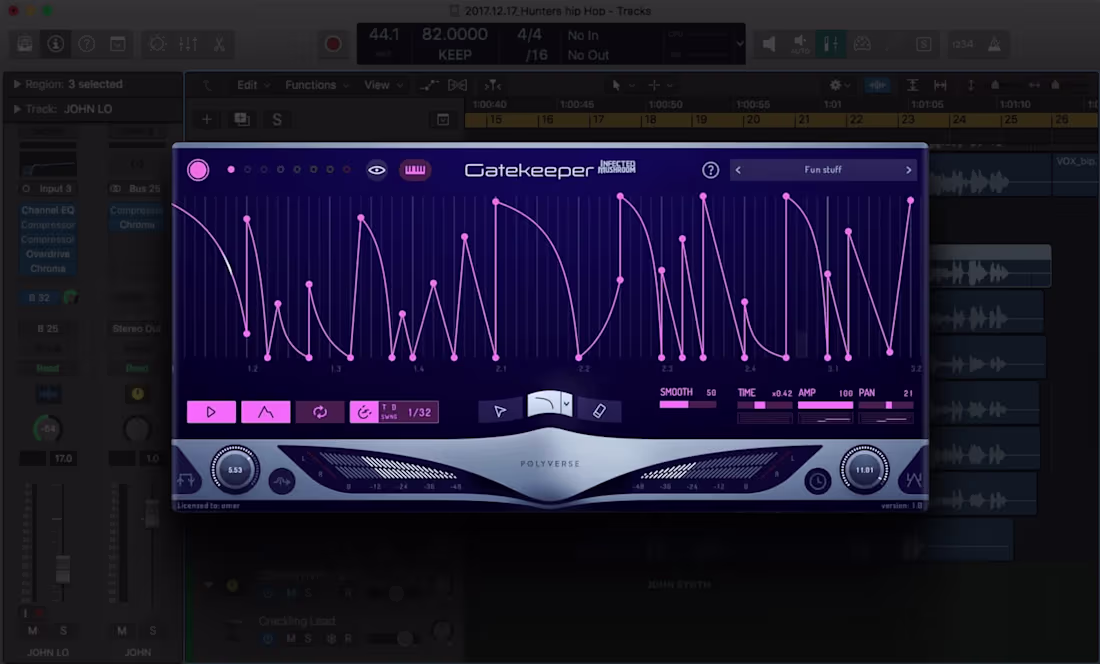Mute the JOHN LO channel strip
Image resolution: width=1100 pixels, height=664 pixels.
tap(32, 630)
